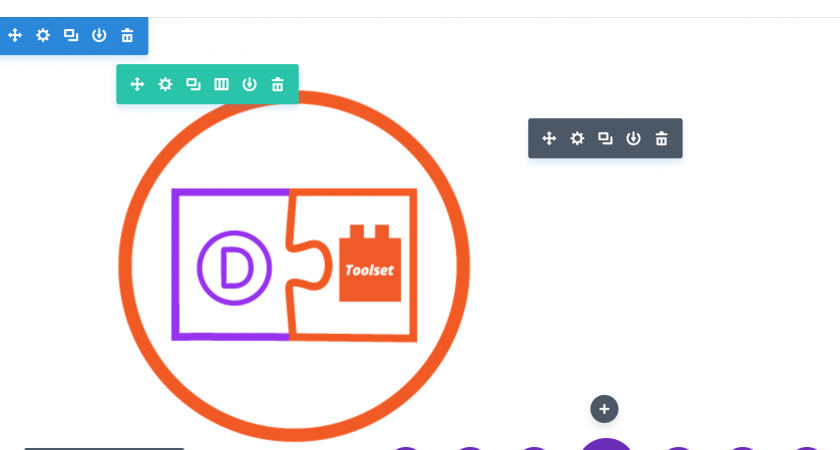The height and width of the screenshot is (450, 840).
Task: Click the move icon in green row toolbar
Action: (137, 84)
